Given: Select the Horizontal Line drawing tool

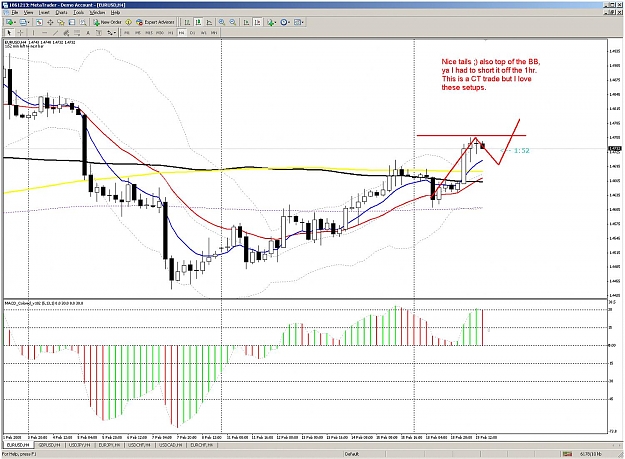Looking at the screenshot, I should [44, 33].
